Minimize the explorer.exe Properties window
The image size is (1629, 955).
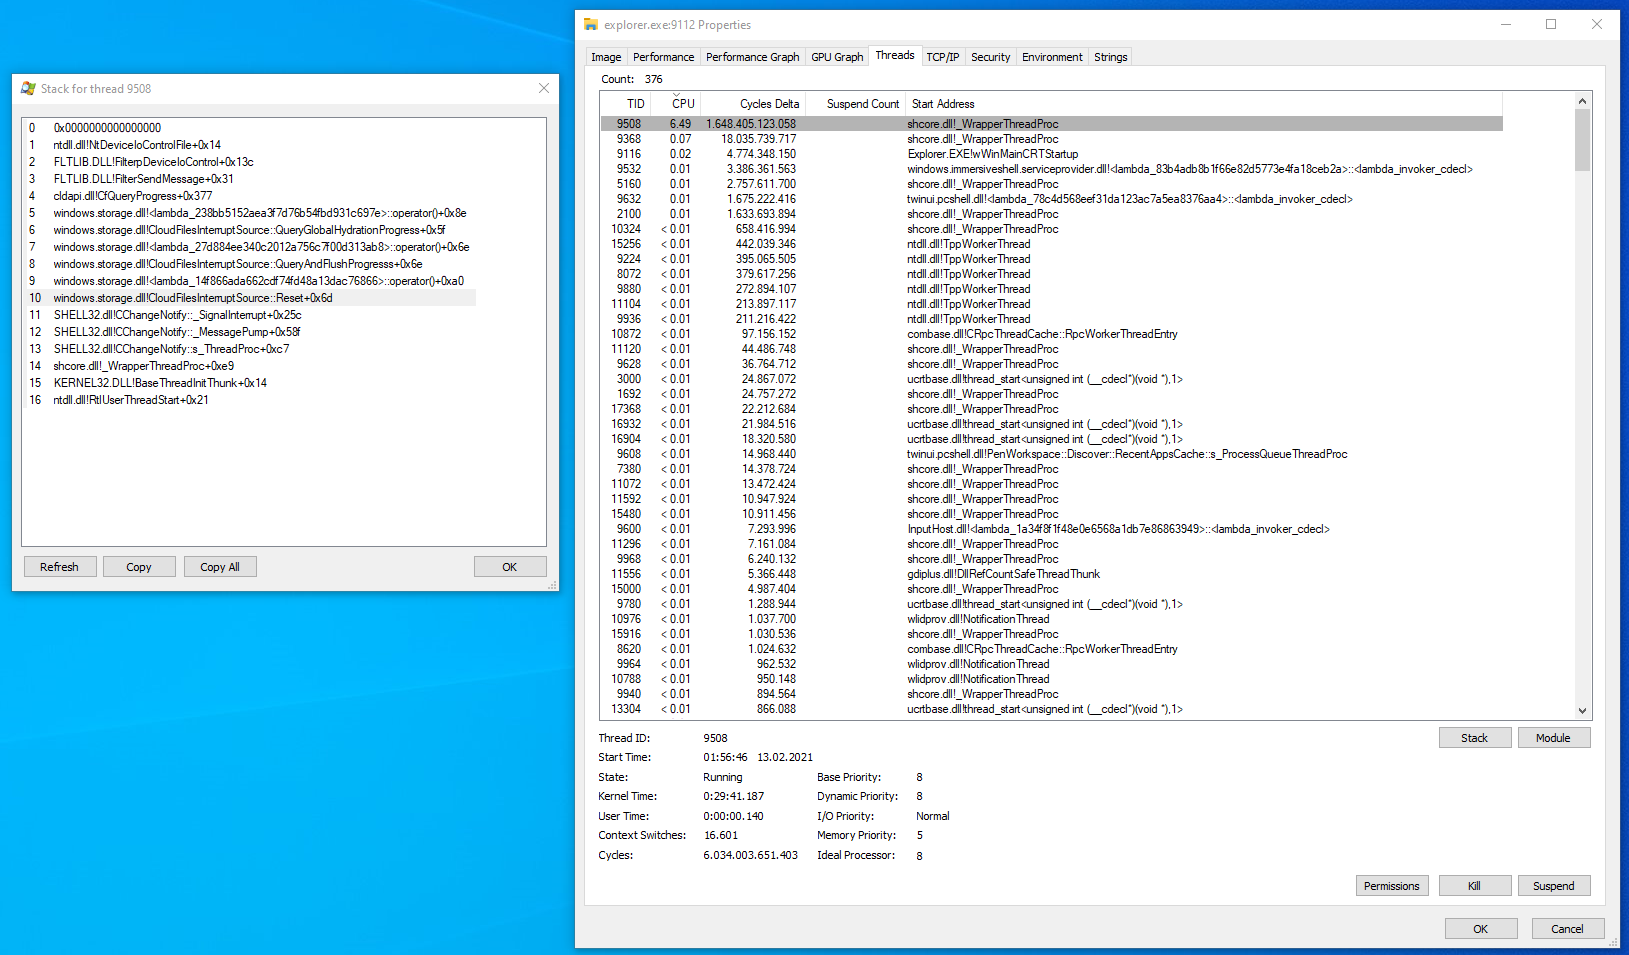[x=1506, y=25]
